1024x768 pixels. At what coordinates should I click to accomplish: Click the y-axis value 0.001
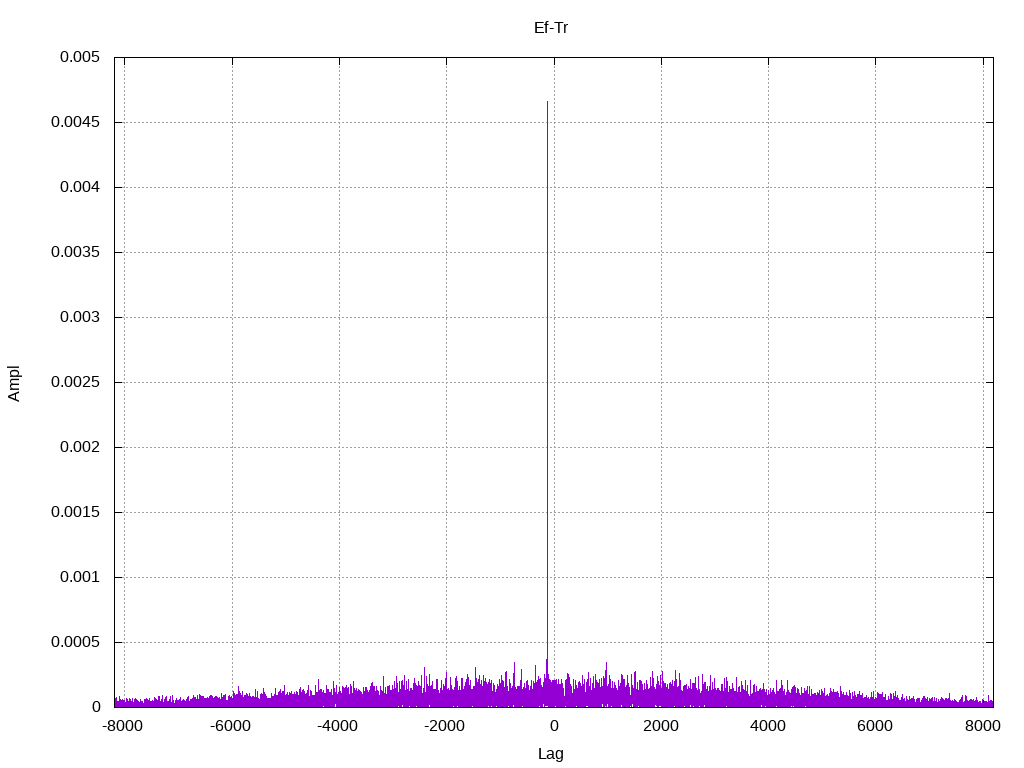80,577
